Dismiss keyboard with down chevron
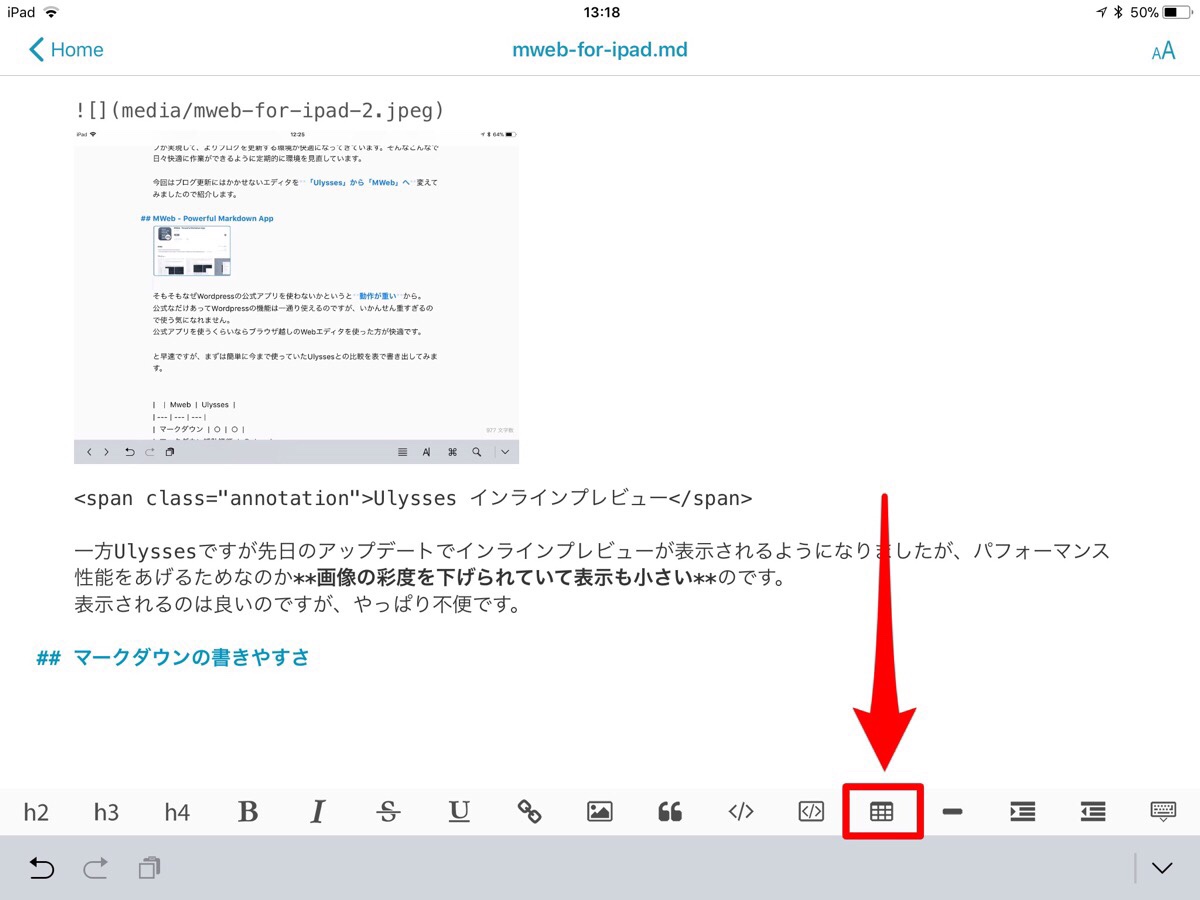The height and width of the screenshot is (900, 1200). [1162, 868]
